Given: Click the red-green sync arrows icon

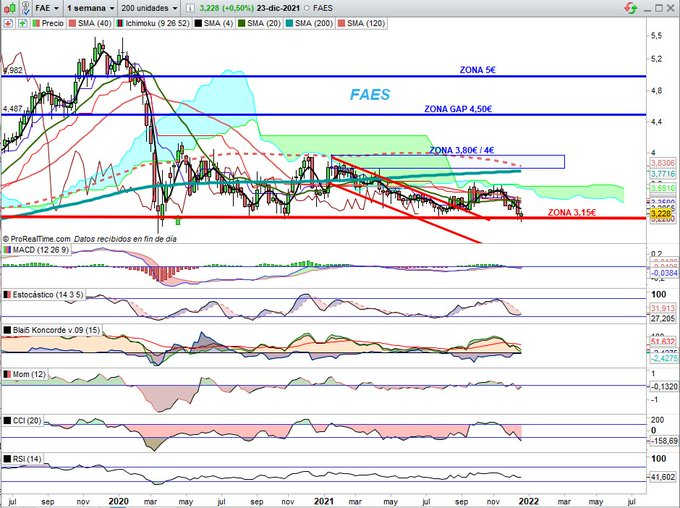Looking at the screenshot, I should tap(630, 8).
